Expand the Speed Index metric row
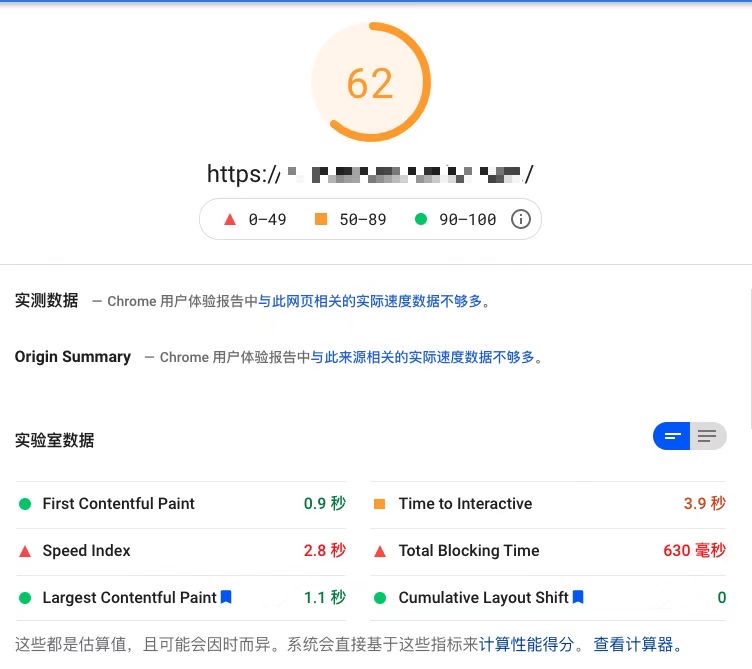 click(x=86, y=551)
